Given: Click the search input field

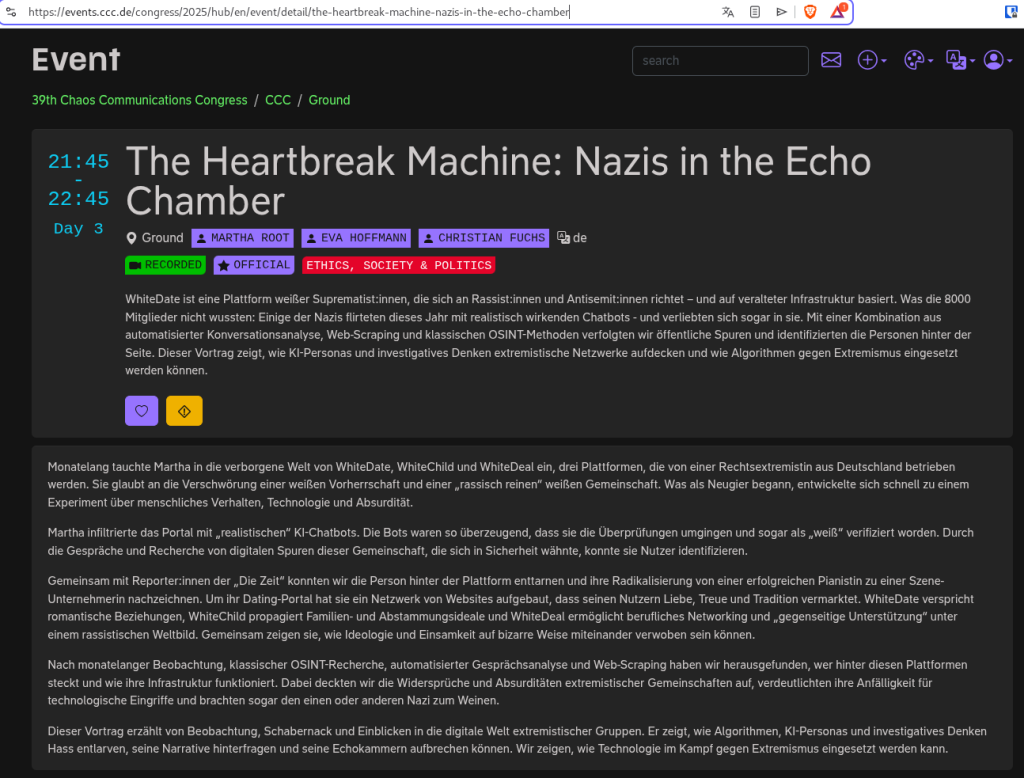Looking at the screenshot, I should coord(720,60).
